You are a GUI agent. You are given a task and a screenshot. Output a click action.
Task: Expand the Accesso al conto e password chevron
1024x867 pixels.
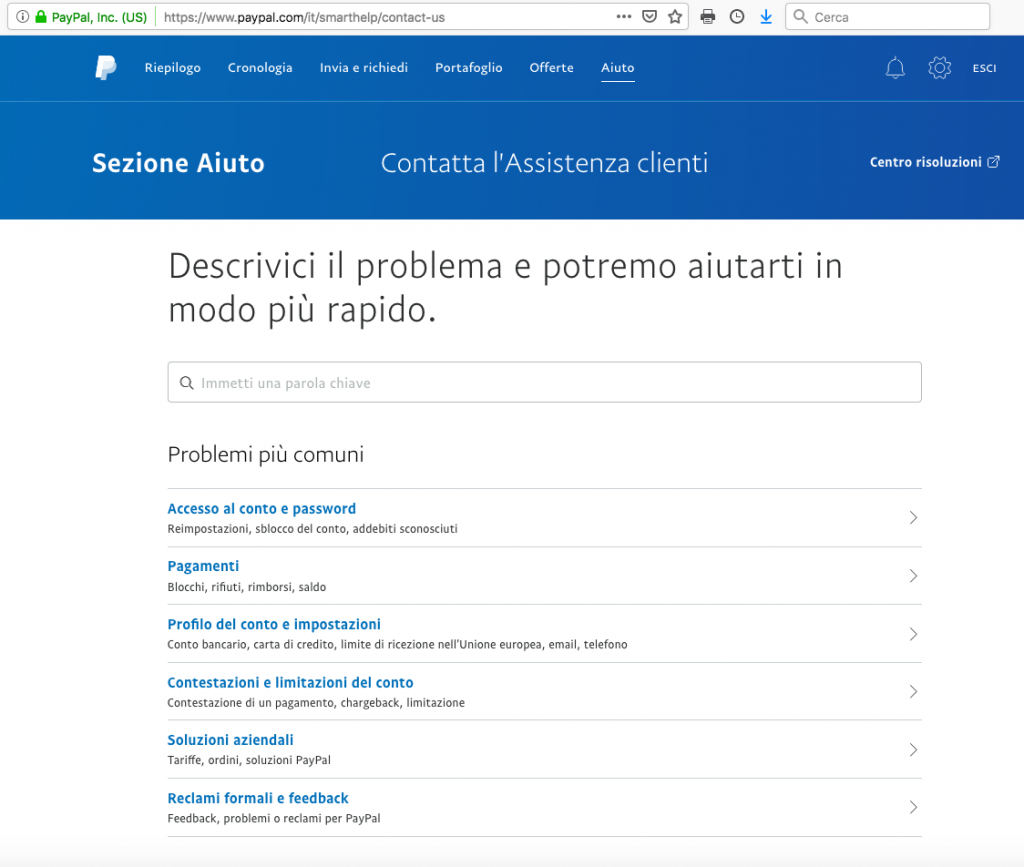(913, 518)
